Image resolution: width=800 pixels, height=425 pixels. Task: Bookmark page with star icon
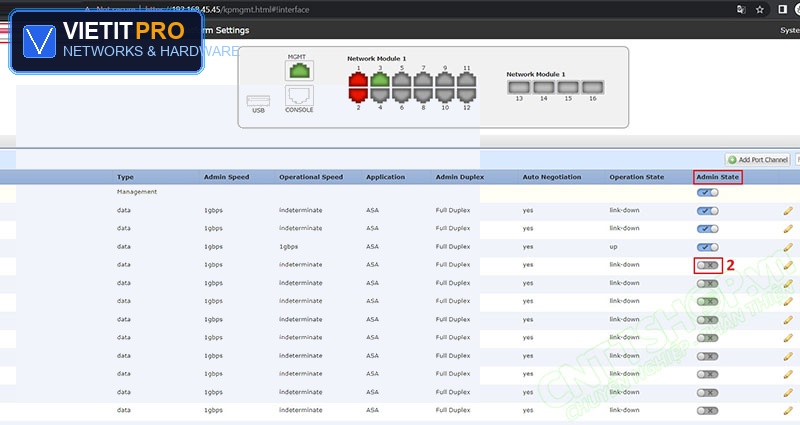coord(760,10)
